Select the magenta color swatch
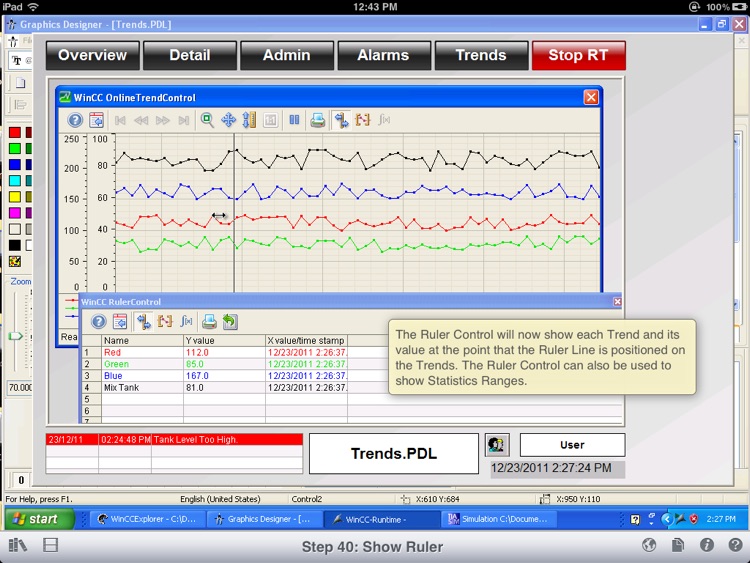The height and width of the screenshot is (563, 750). (15, 213)
